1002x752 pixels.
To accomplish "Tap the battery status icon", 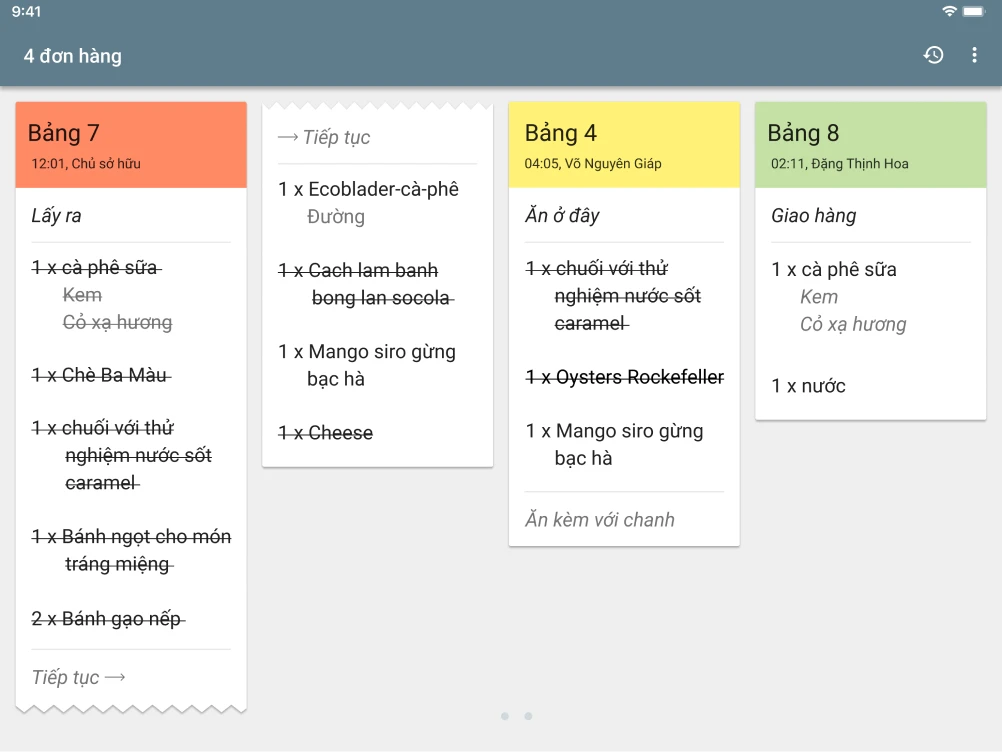I will [973, 11].
